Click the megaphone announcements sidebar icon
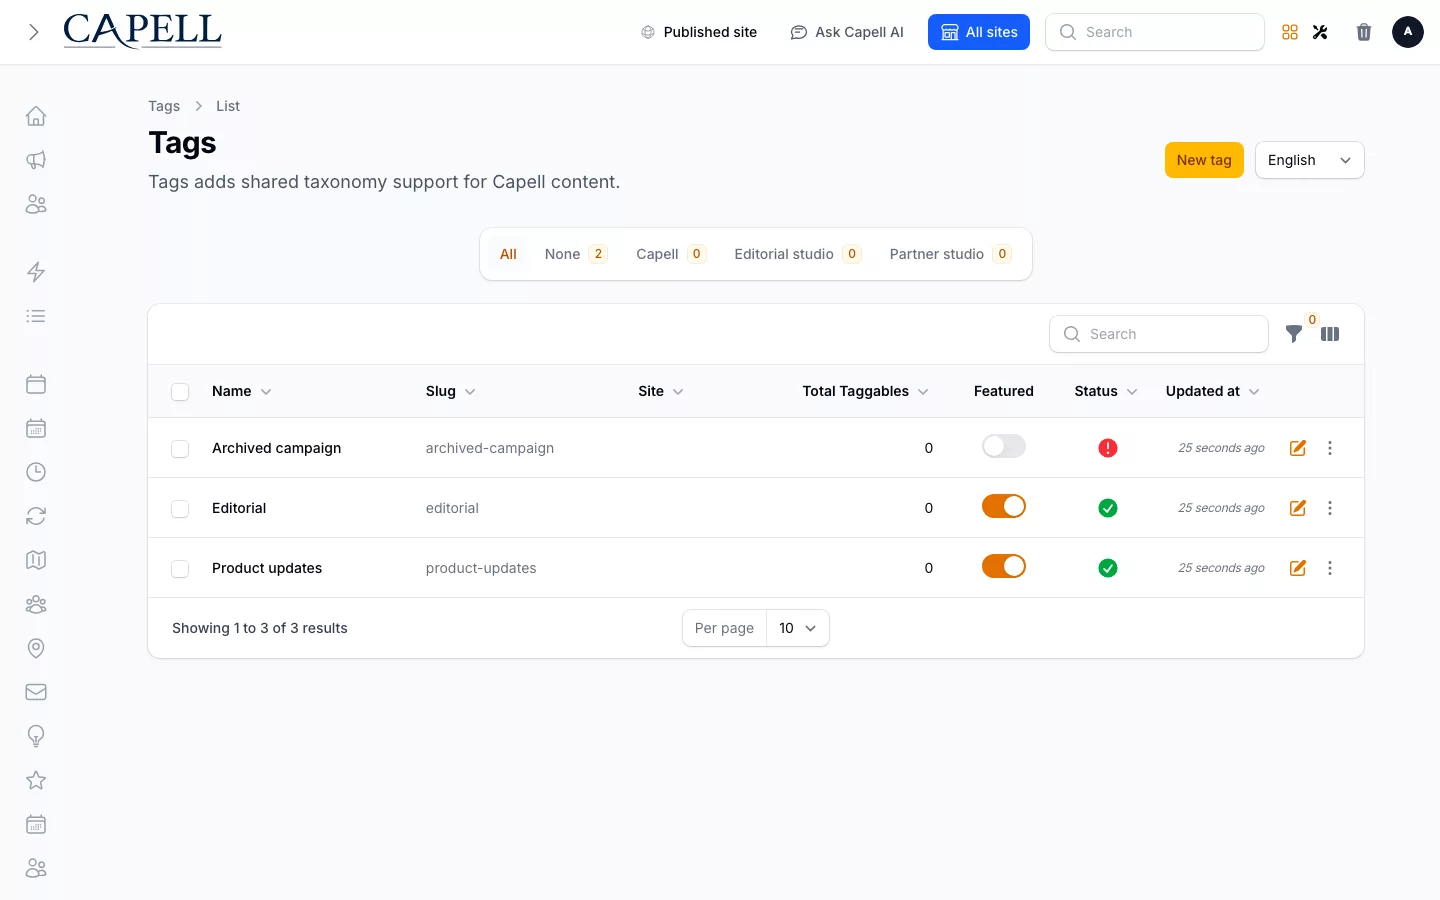The height and width of the screenshot is (900, 1440). 36,160
